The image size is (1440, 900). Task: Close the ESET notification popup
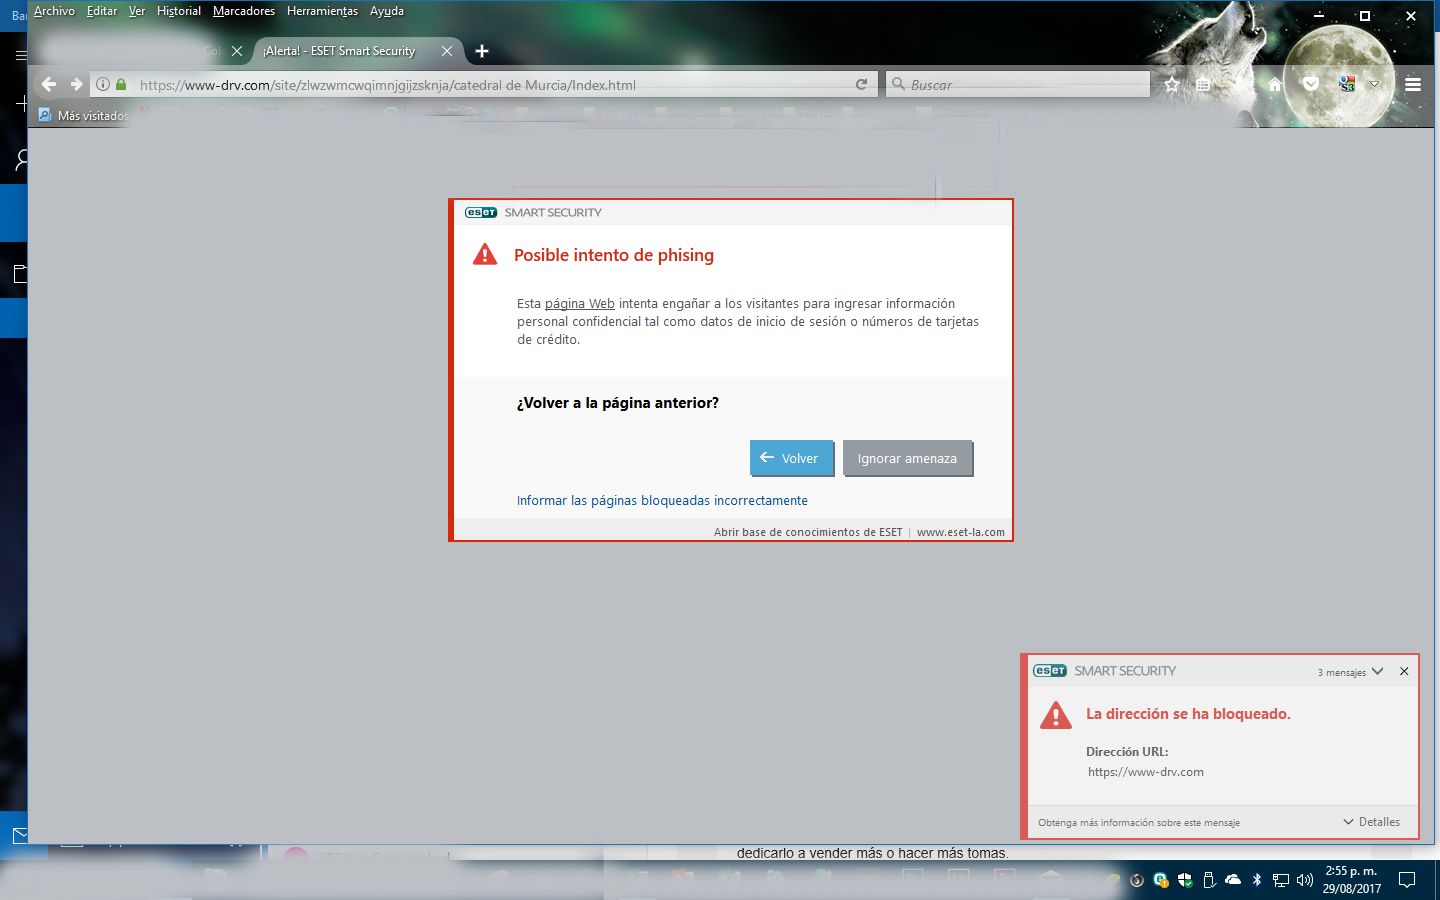[1404, 671]
